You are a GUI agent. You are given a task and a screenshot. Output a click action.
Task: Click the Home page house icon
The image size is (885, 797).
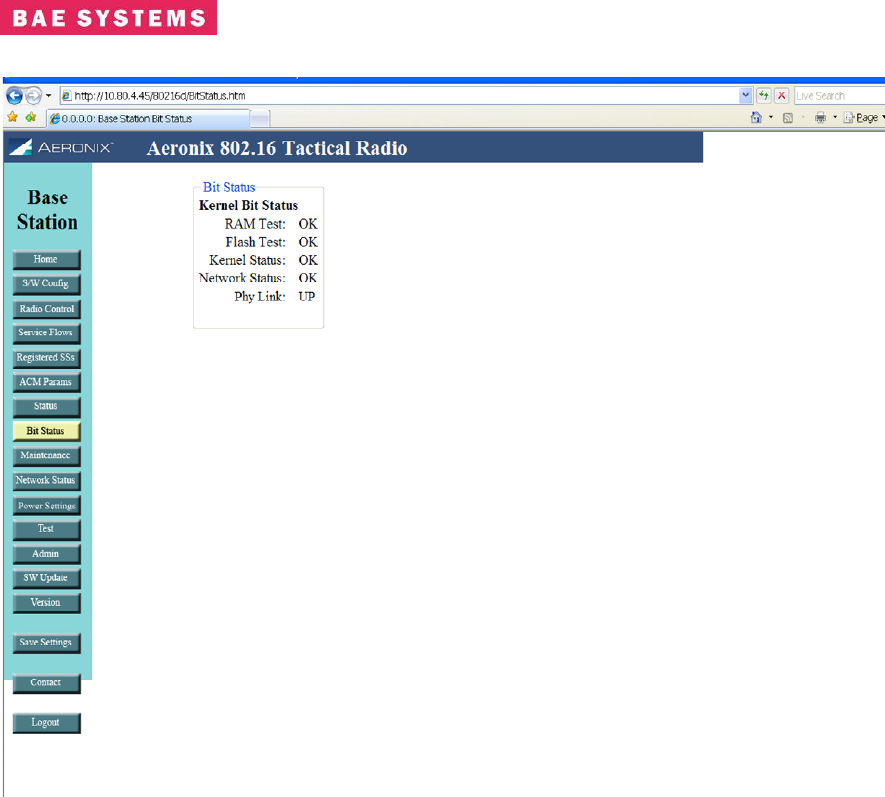(756, 117)
